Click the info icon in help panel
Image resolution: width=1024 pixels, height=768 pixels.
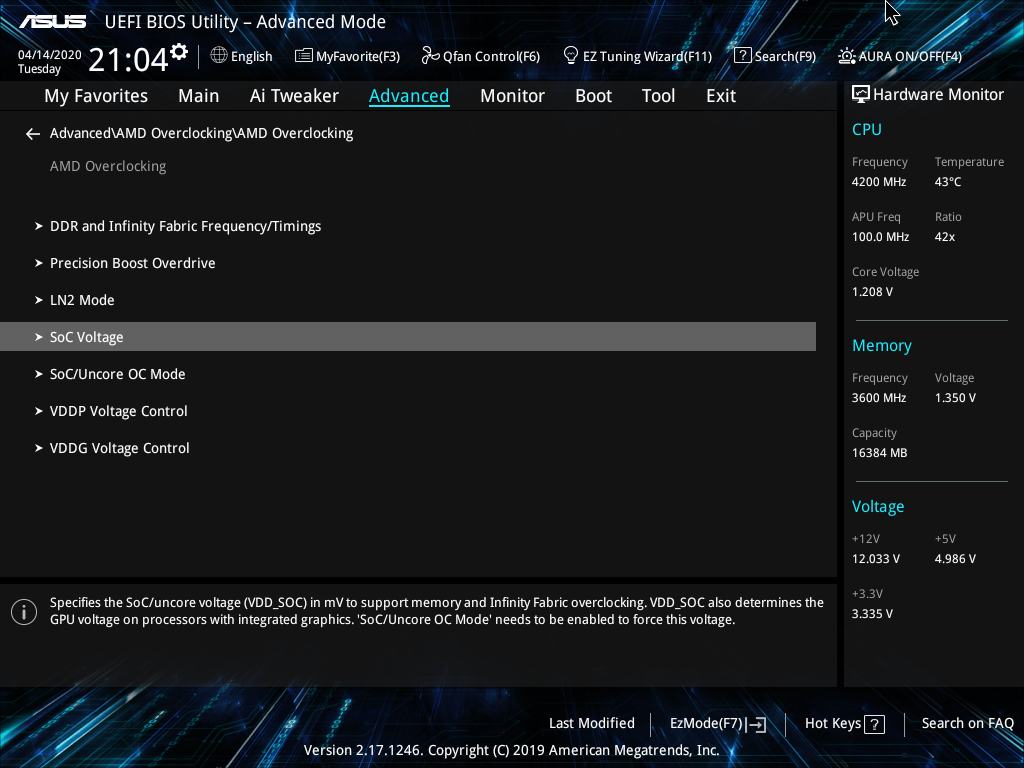pos(24,612)
